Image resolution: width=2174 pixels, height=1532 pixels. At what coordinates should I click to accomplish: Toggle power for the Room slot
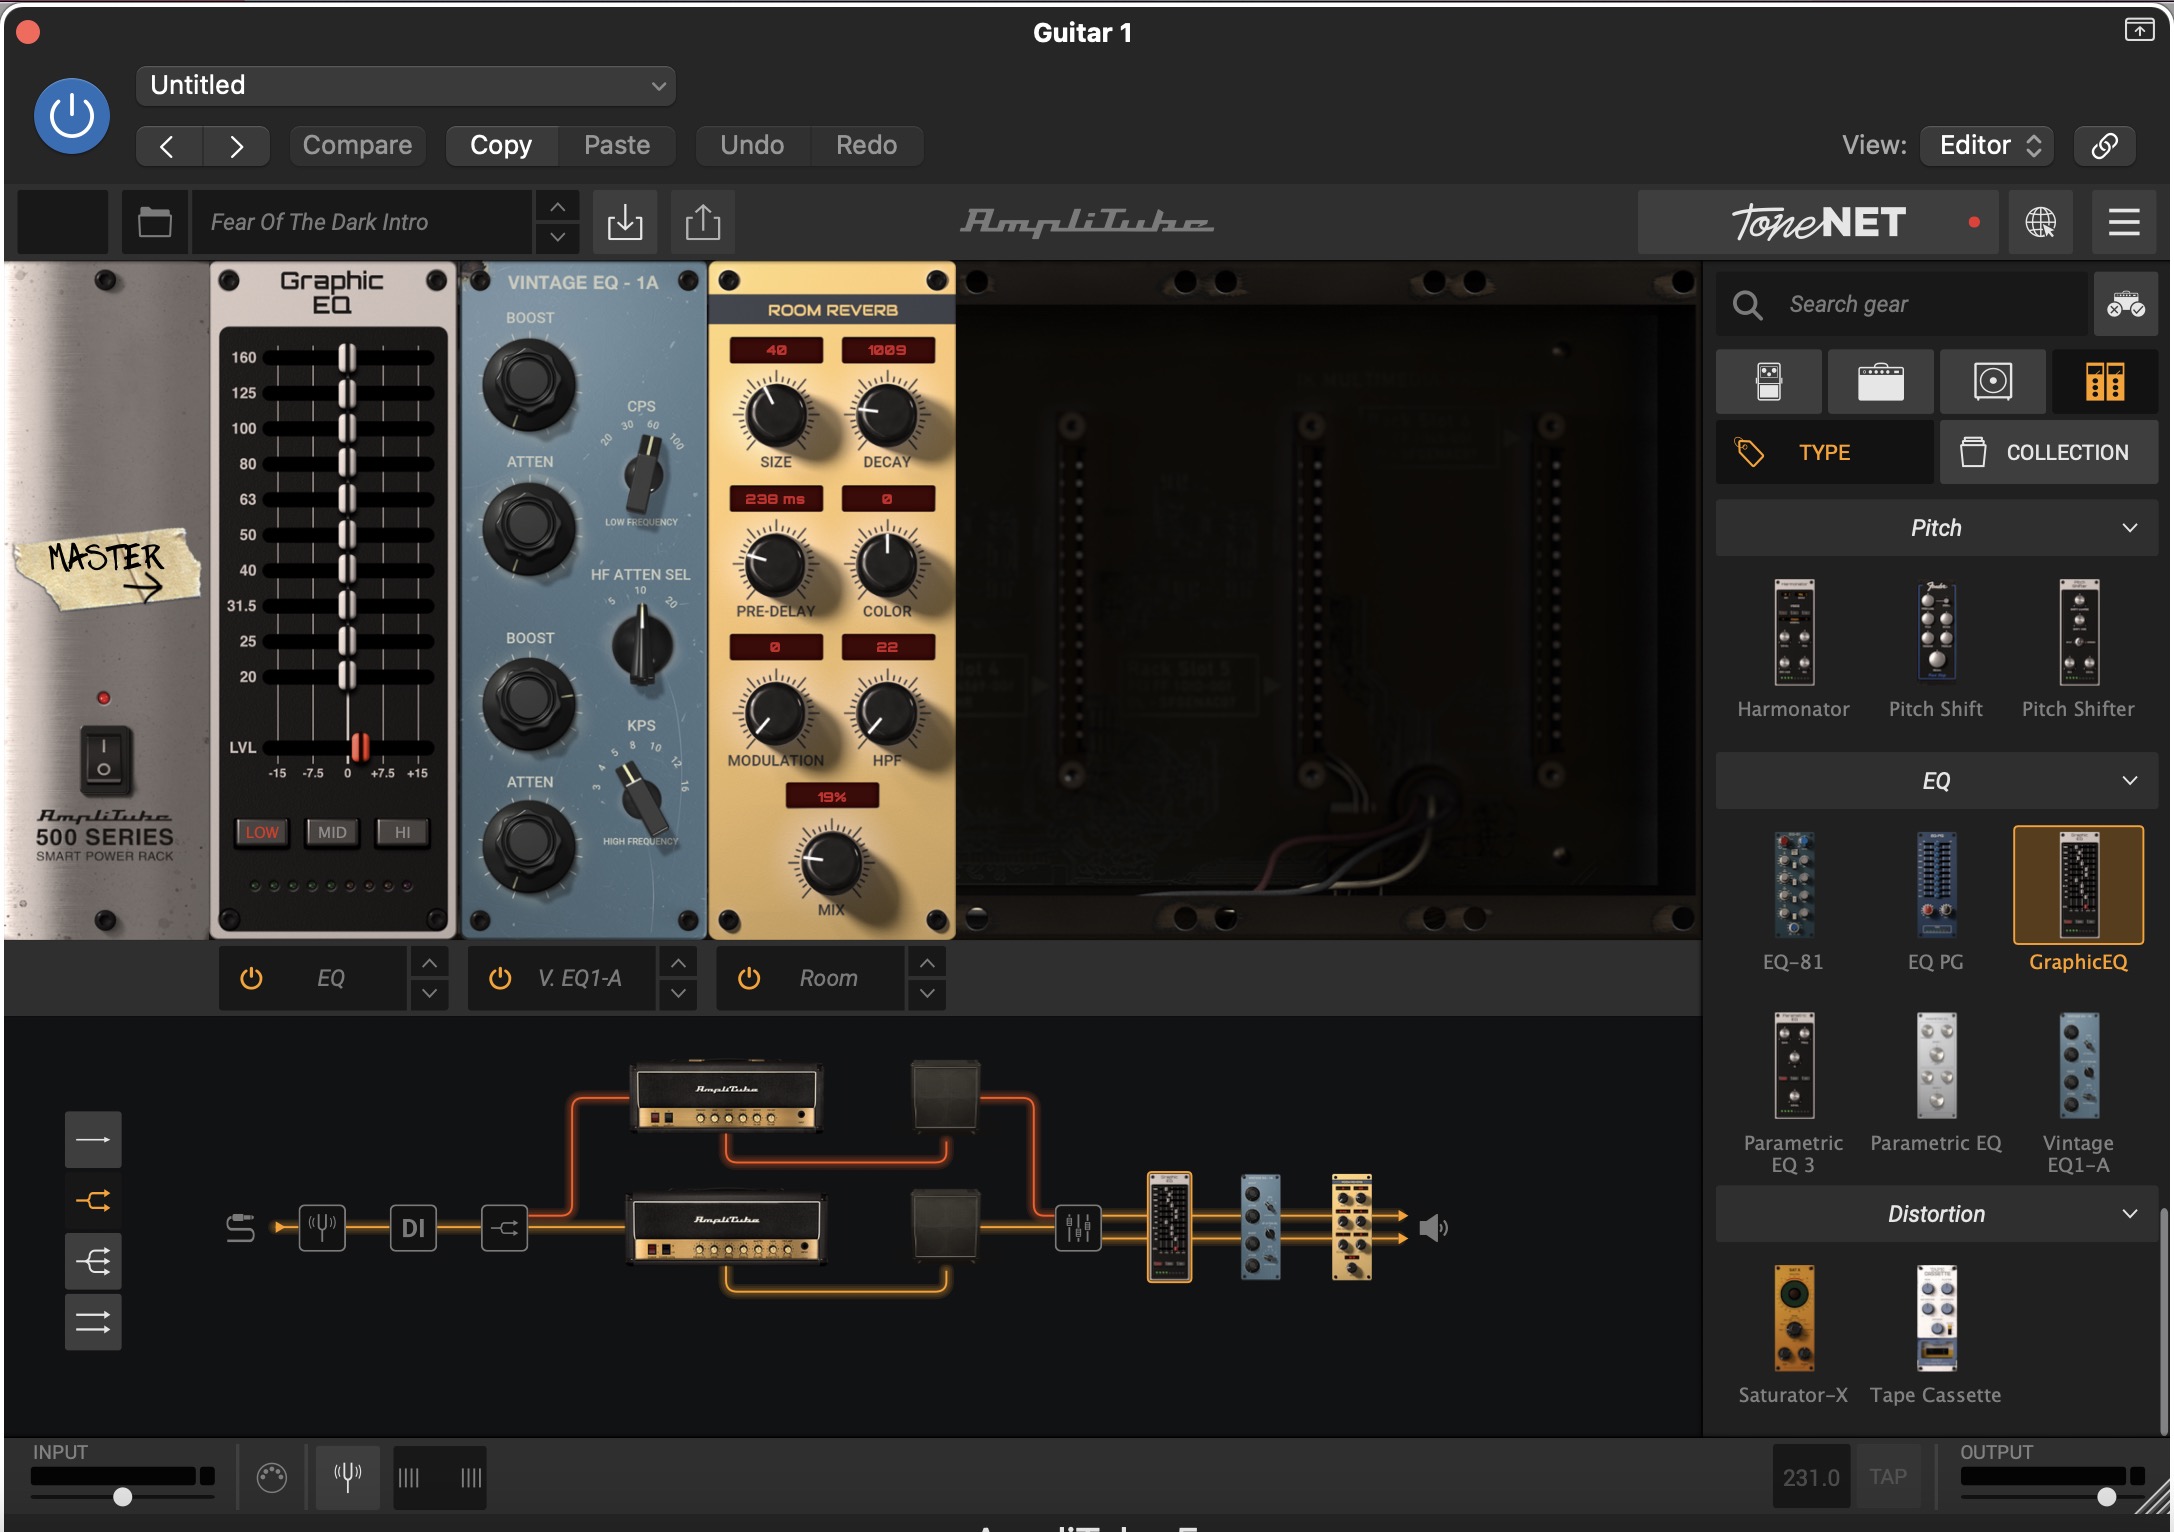(749, 978)
